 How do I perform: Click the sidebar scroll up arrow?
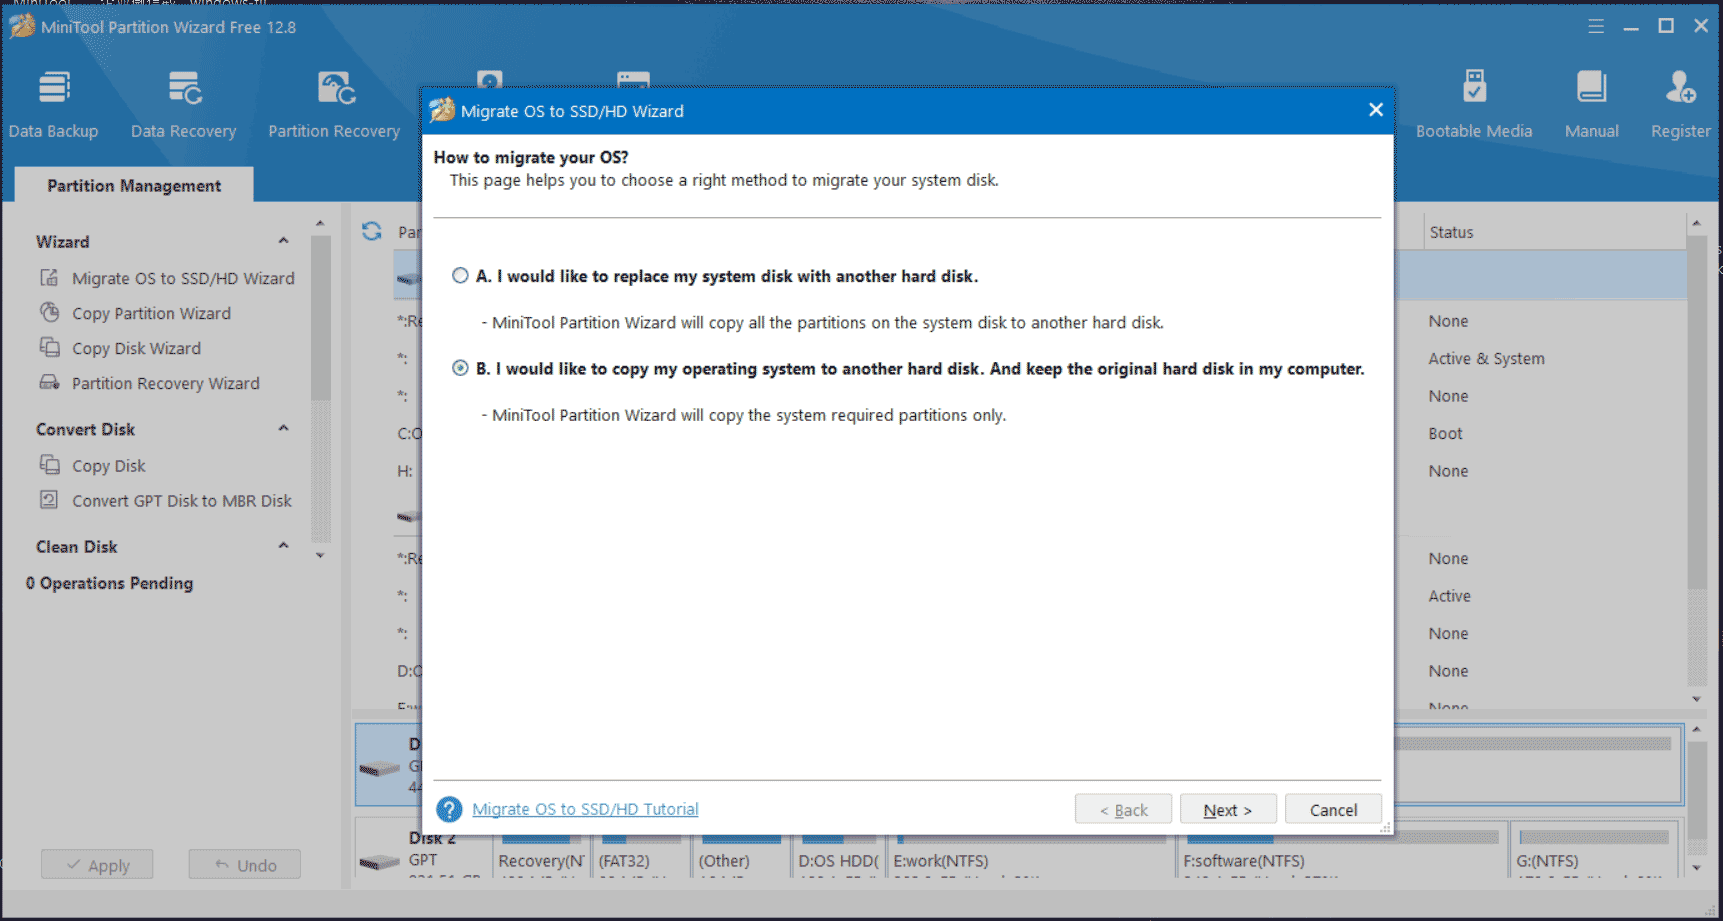(x=320, y=223)
